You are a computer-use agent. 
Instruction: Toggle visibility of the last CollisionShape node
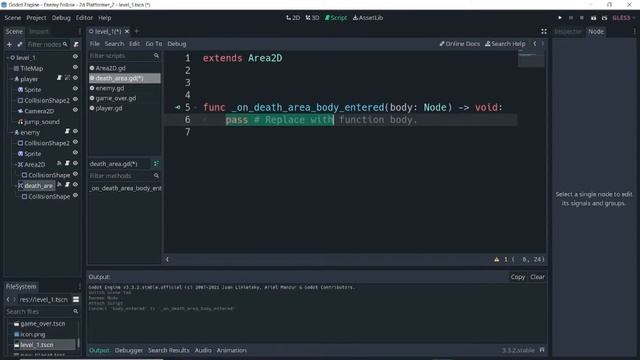75,196
